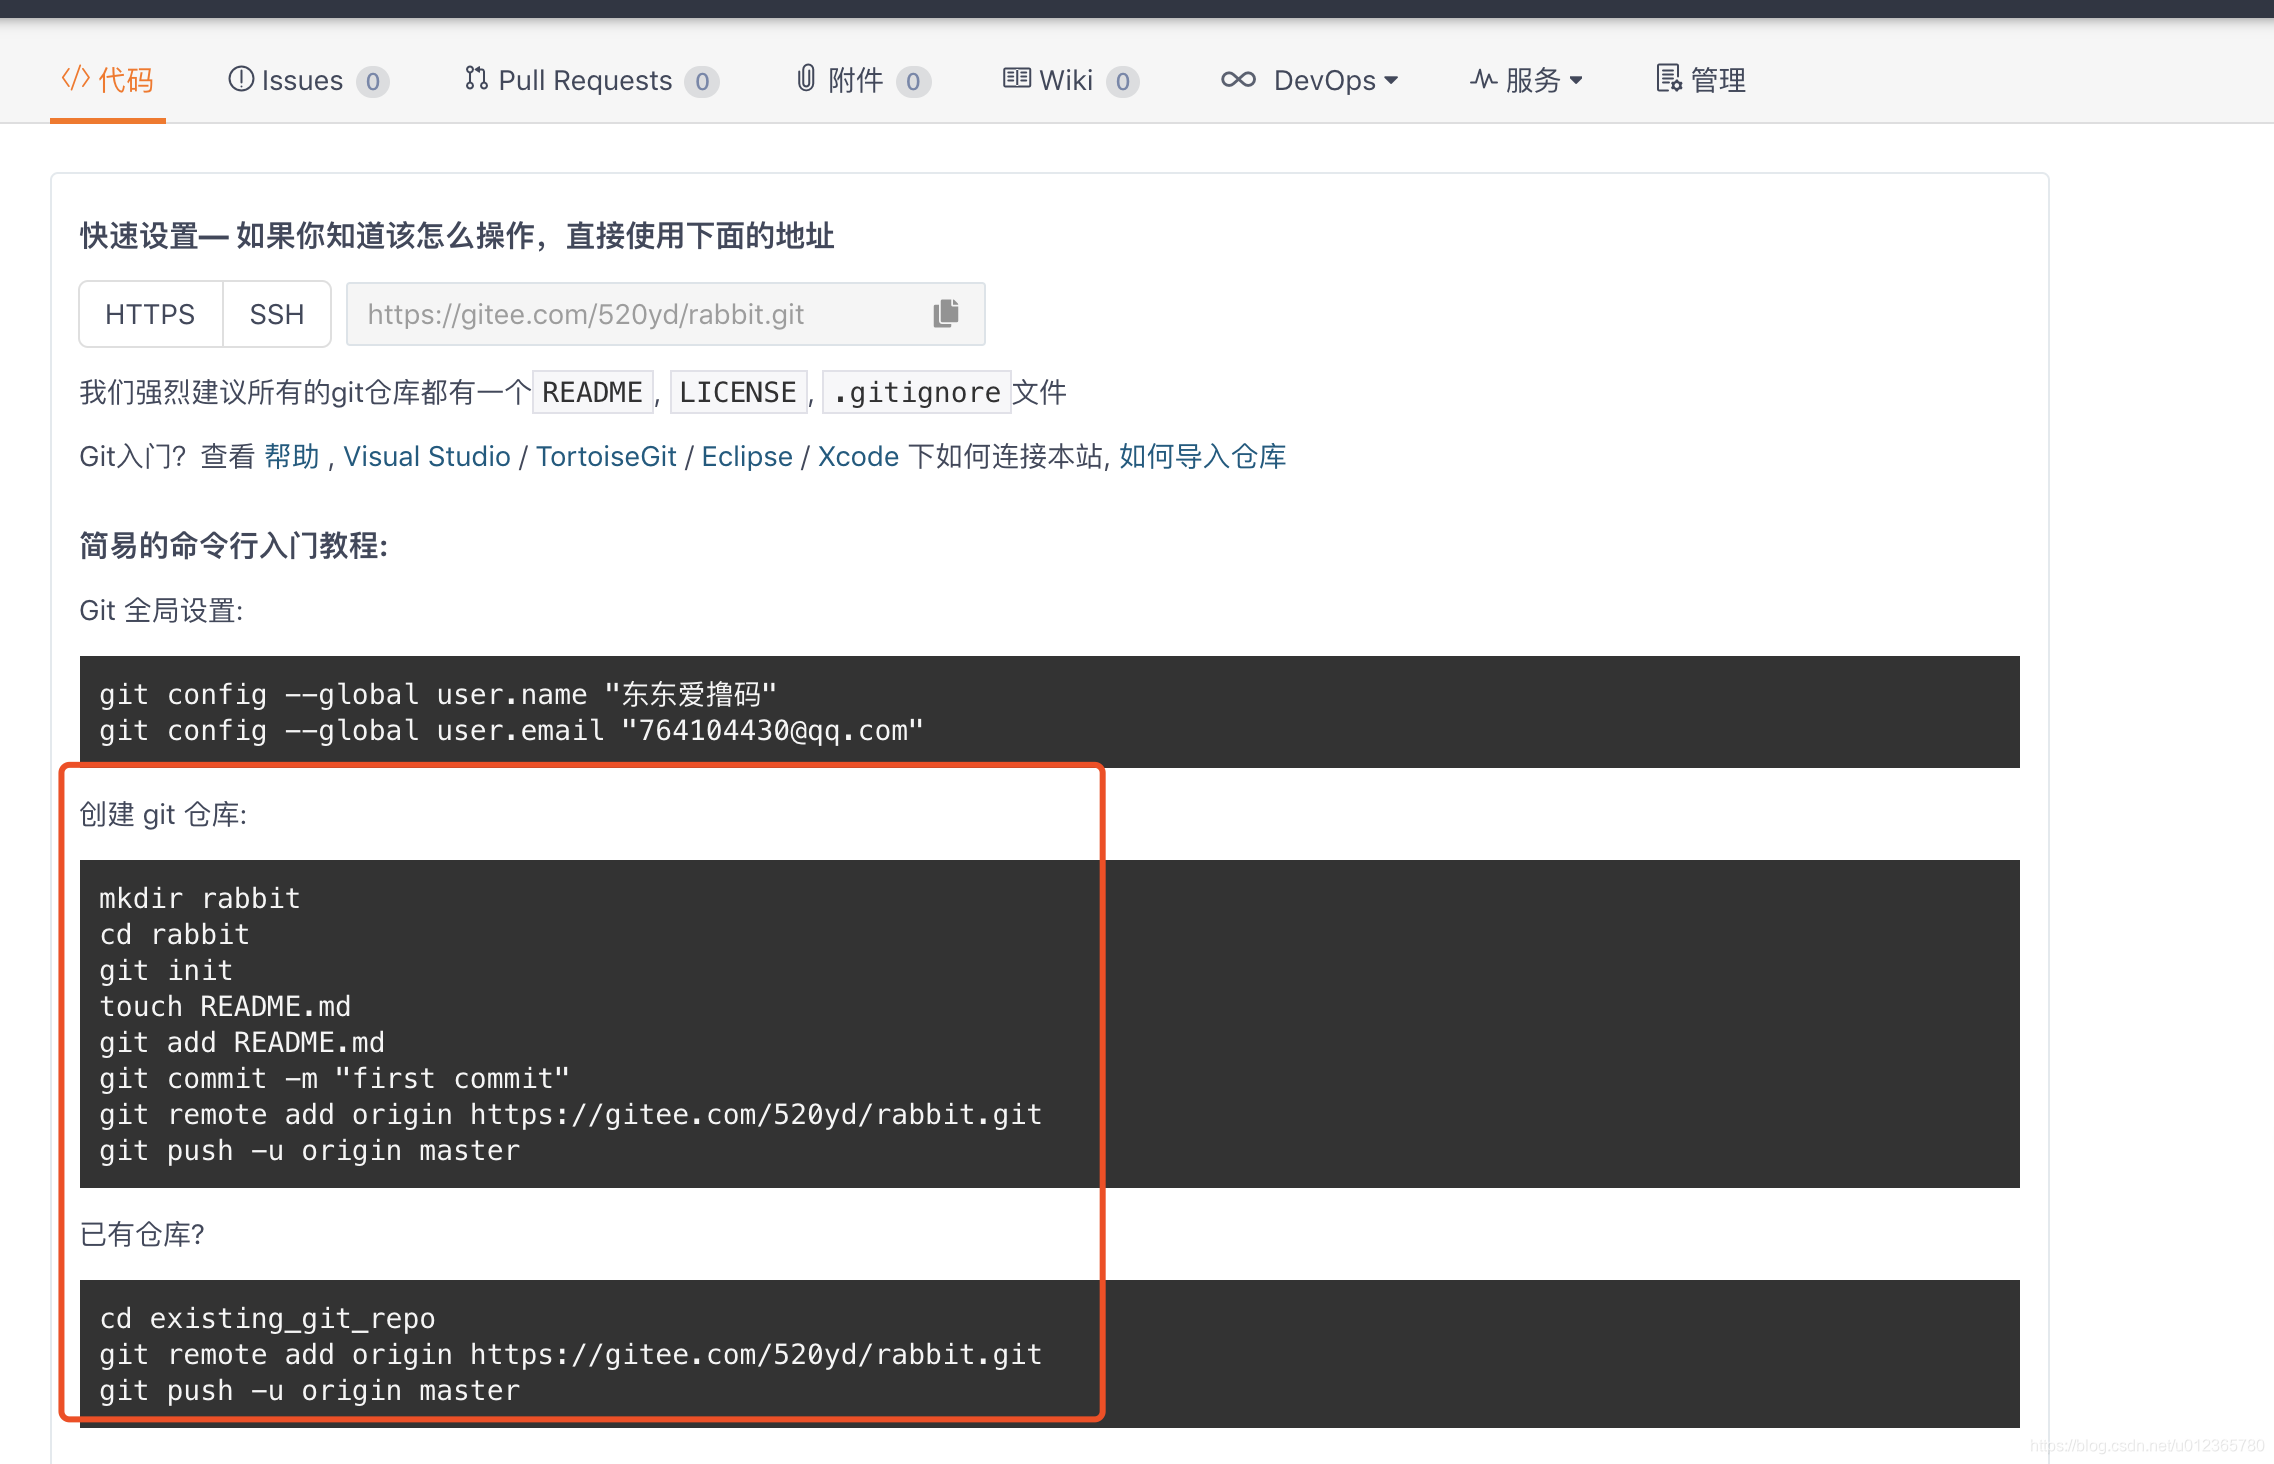
Task: Click the README code label
Action: click(593, 392)
